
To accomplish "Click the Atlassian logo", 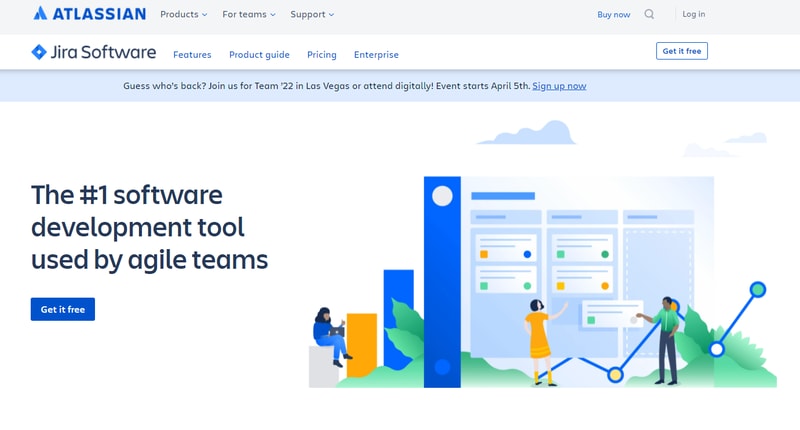I will 89,14.
